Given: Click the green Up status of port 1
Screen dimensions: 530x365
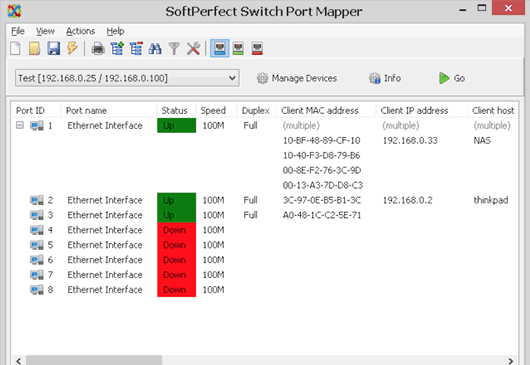Looking at the screenshot, I should click(176, 125).
